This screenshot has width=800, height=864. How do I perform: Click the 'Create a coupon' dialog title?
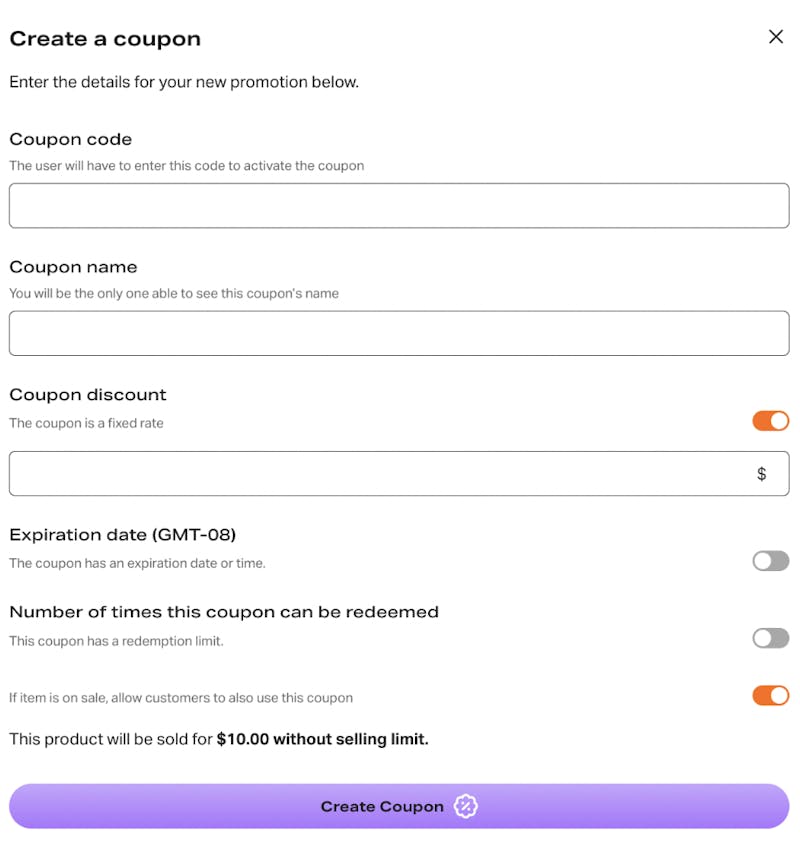(105, 39)
